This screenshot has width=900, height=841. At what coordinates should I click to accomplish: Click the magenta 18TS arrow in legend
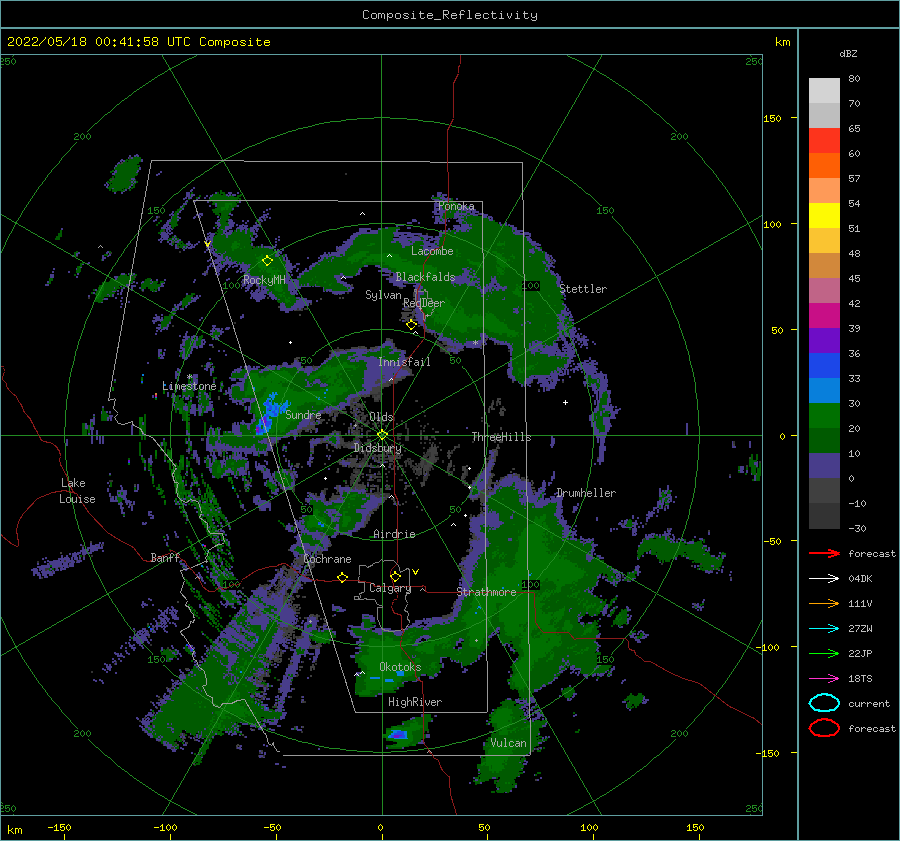pyautogui.click(x=824, y=679)
